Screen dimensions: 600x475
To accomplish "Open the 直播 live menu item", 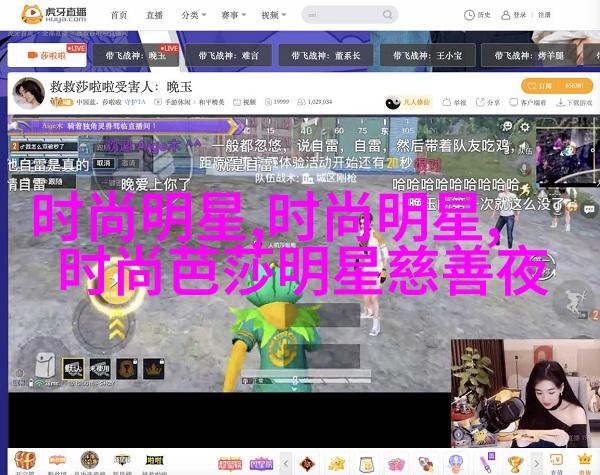I will [154, 15].
